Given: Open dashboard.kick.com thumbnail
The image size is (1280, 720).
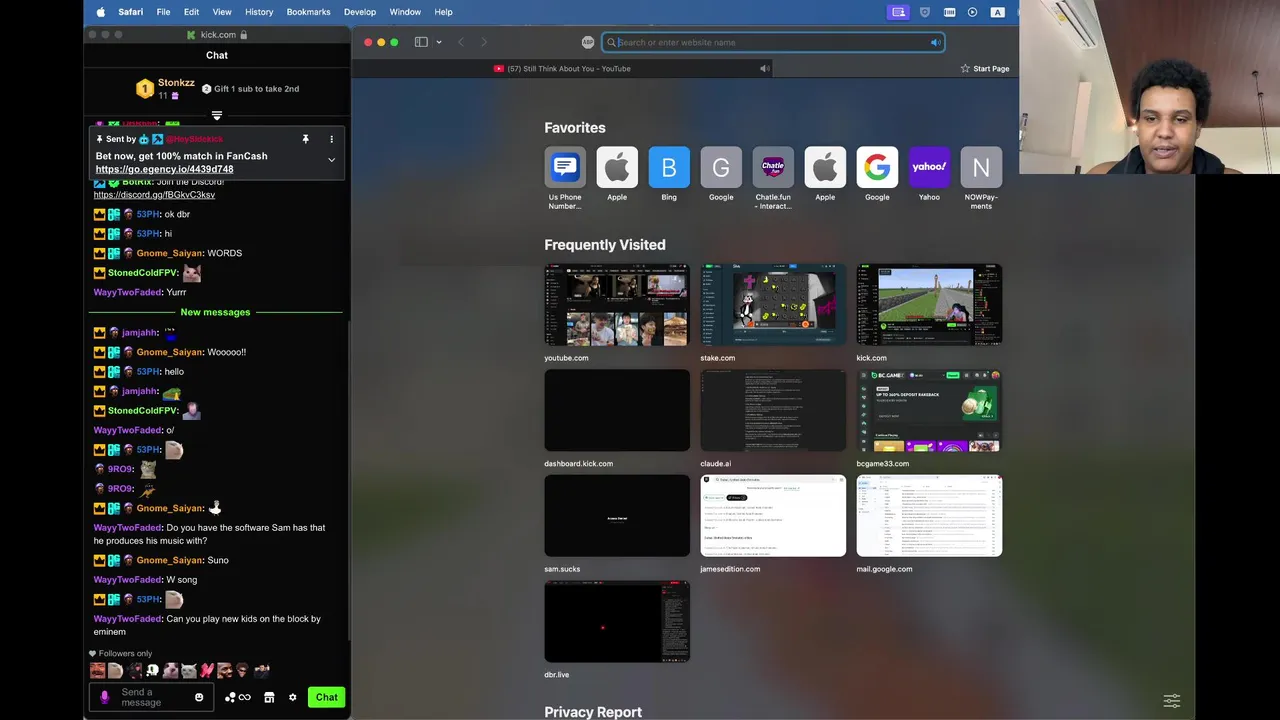Looking at the screenshot, I should tap(617, 411).
